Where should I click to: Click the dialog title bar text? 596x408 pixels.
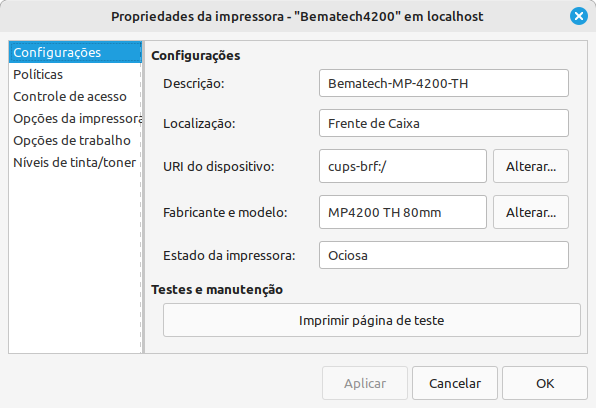coord(297,16)
